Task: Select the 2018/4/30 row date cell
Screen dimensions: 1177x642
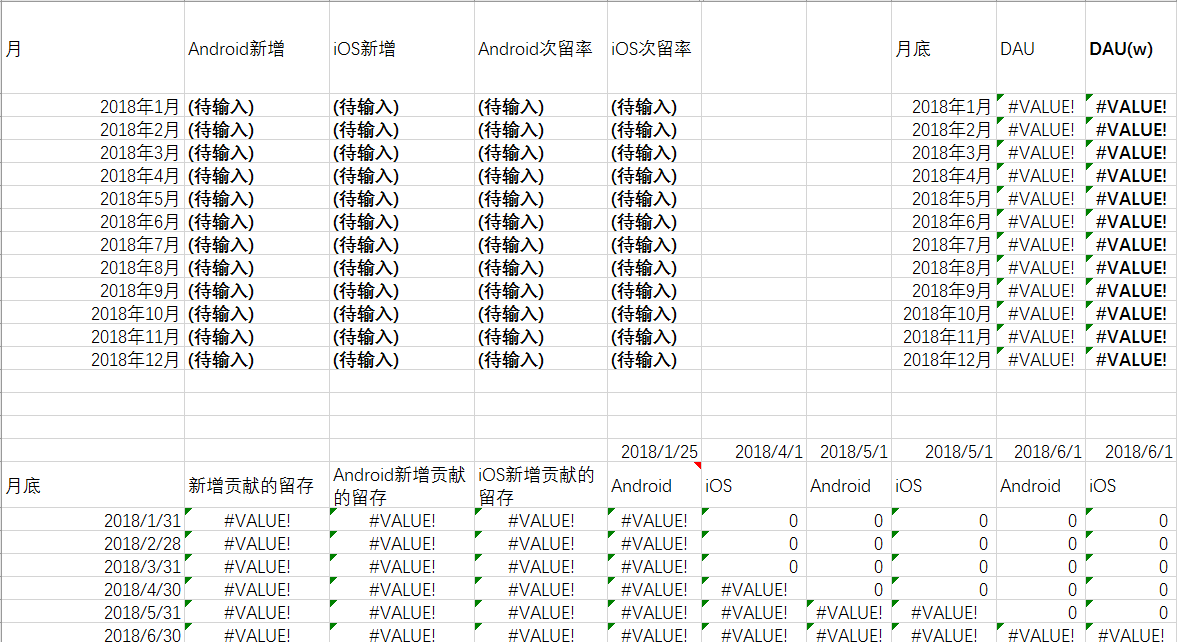Action: tap(92, 589)
